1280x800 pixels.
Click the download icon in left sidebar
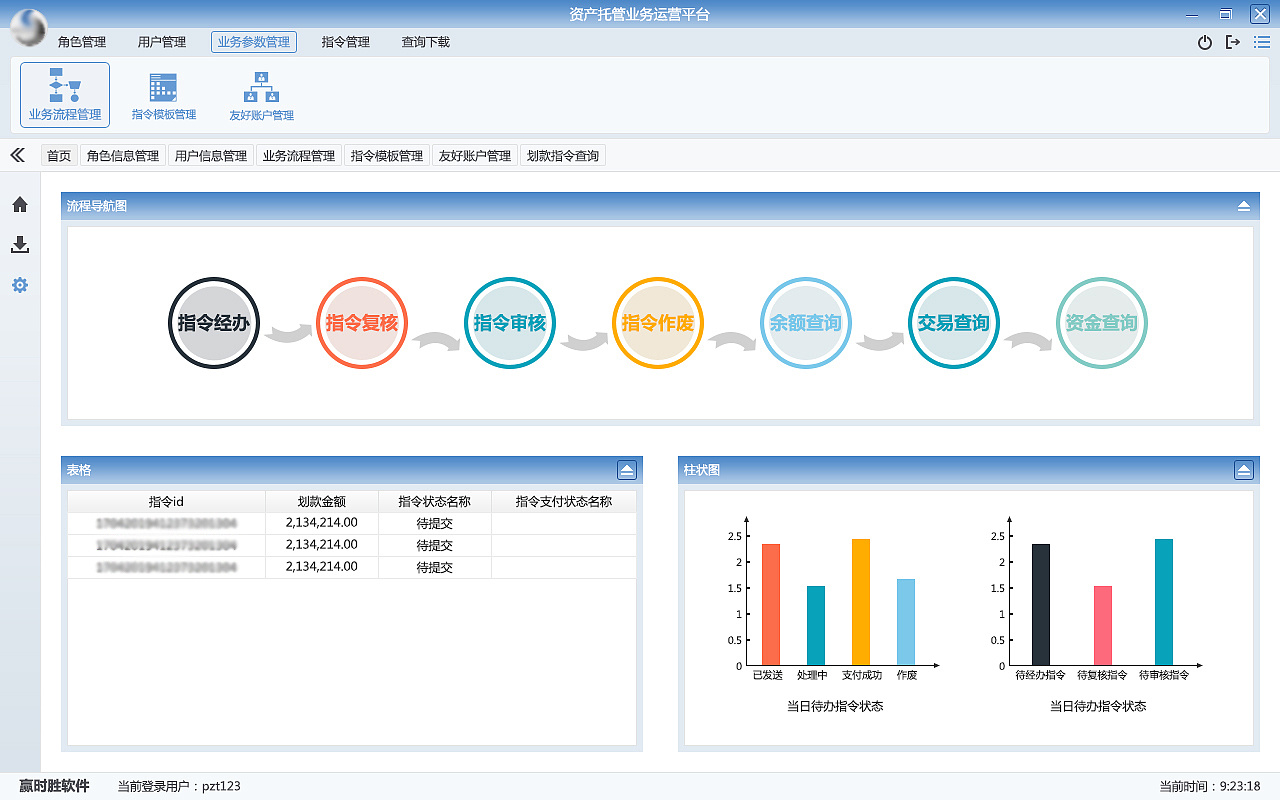[x=20, y=245]
